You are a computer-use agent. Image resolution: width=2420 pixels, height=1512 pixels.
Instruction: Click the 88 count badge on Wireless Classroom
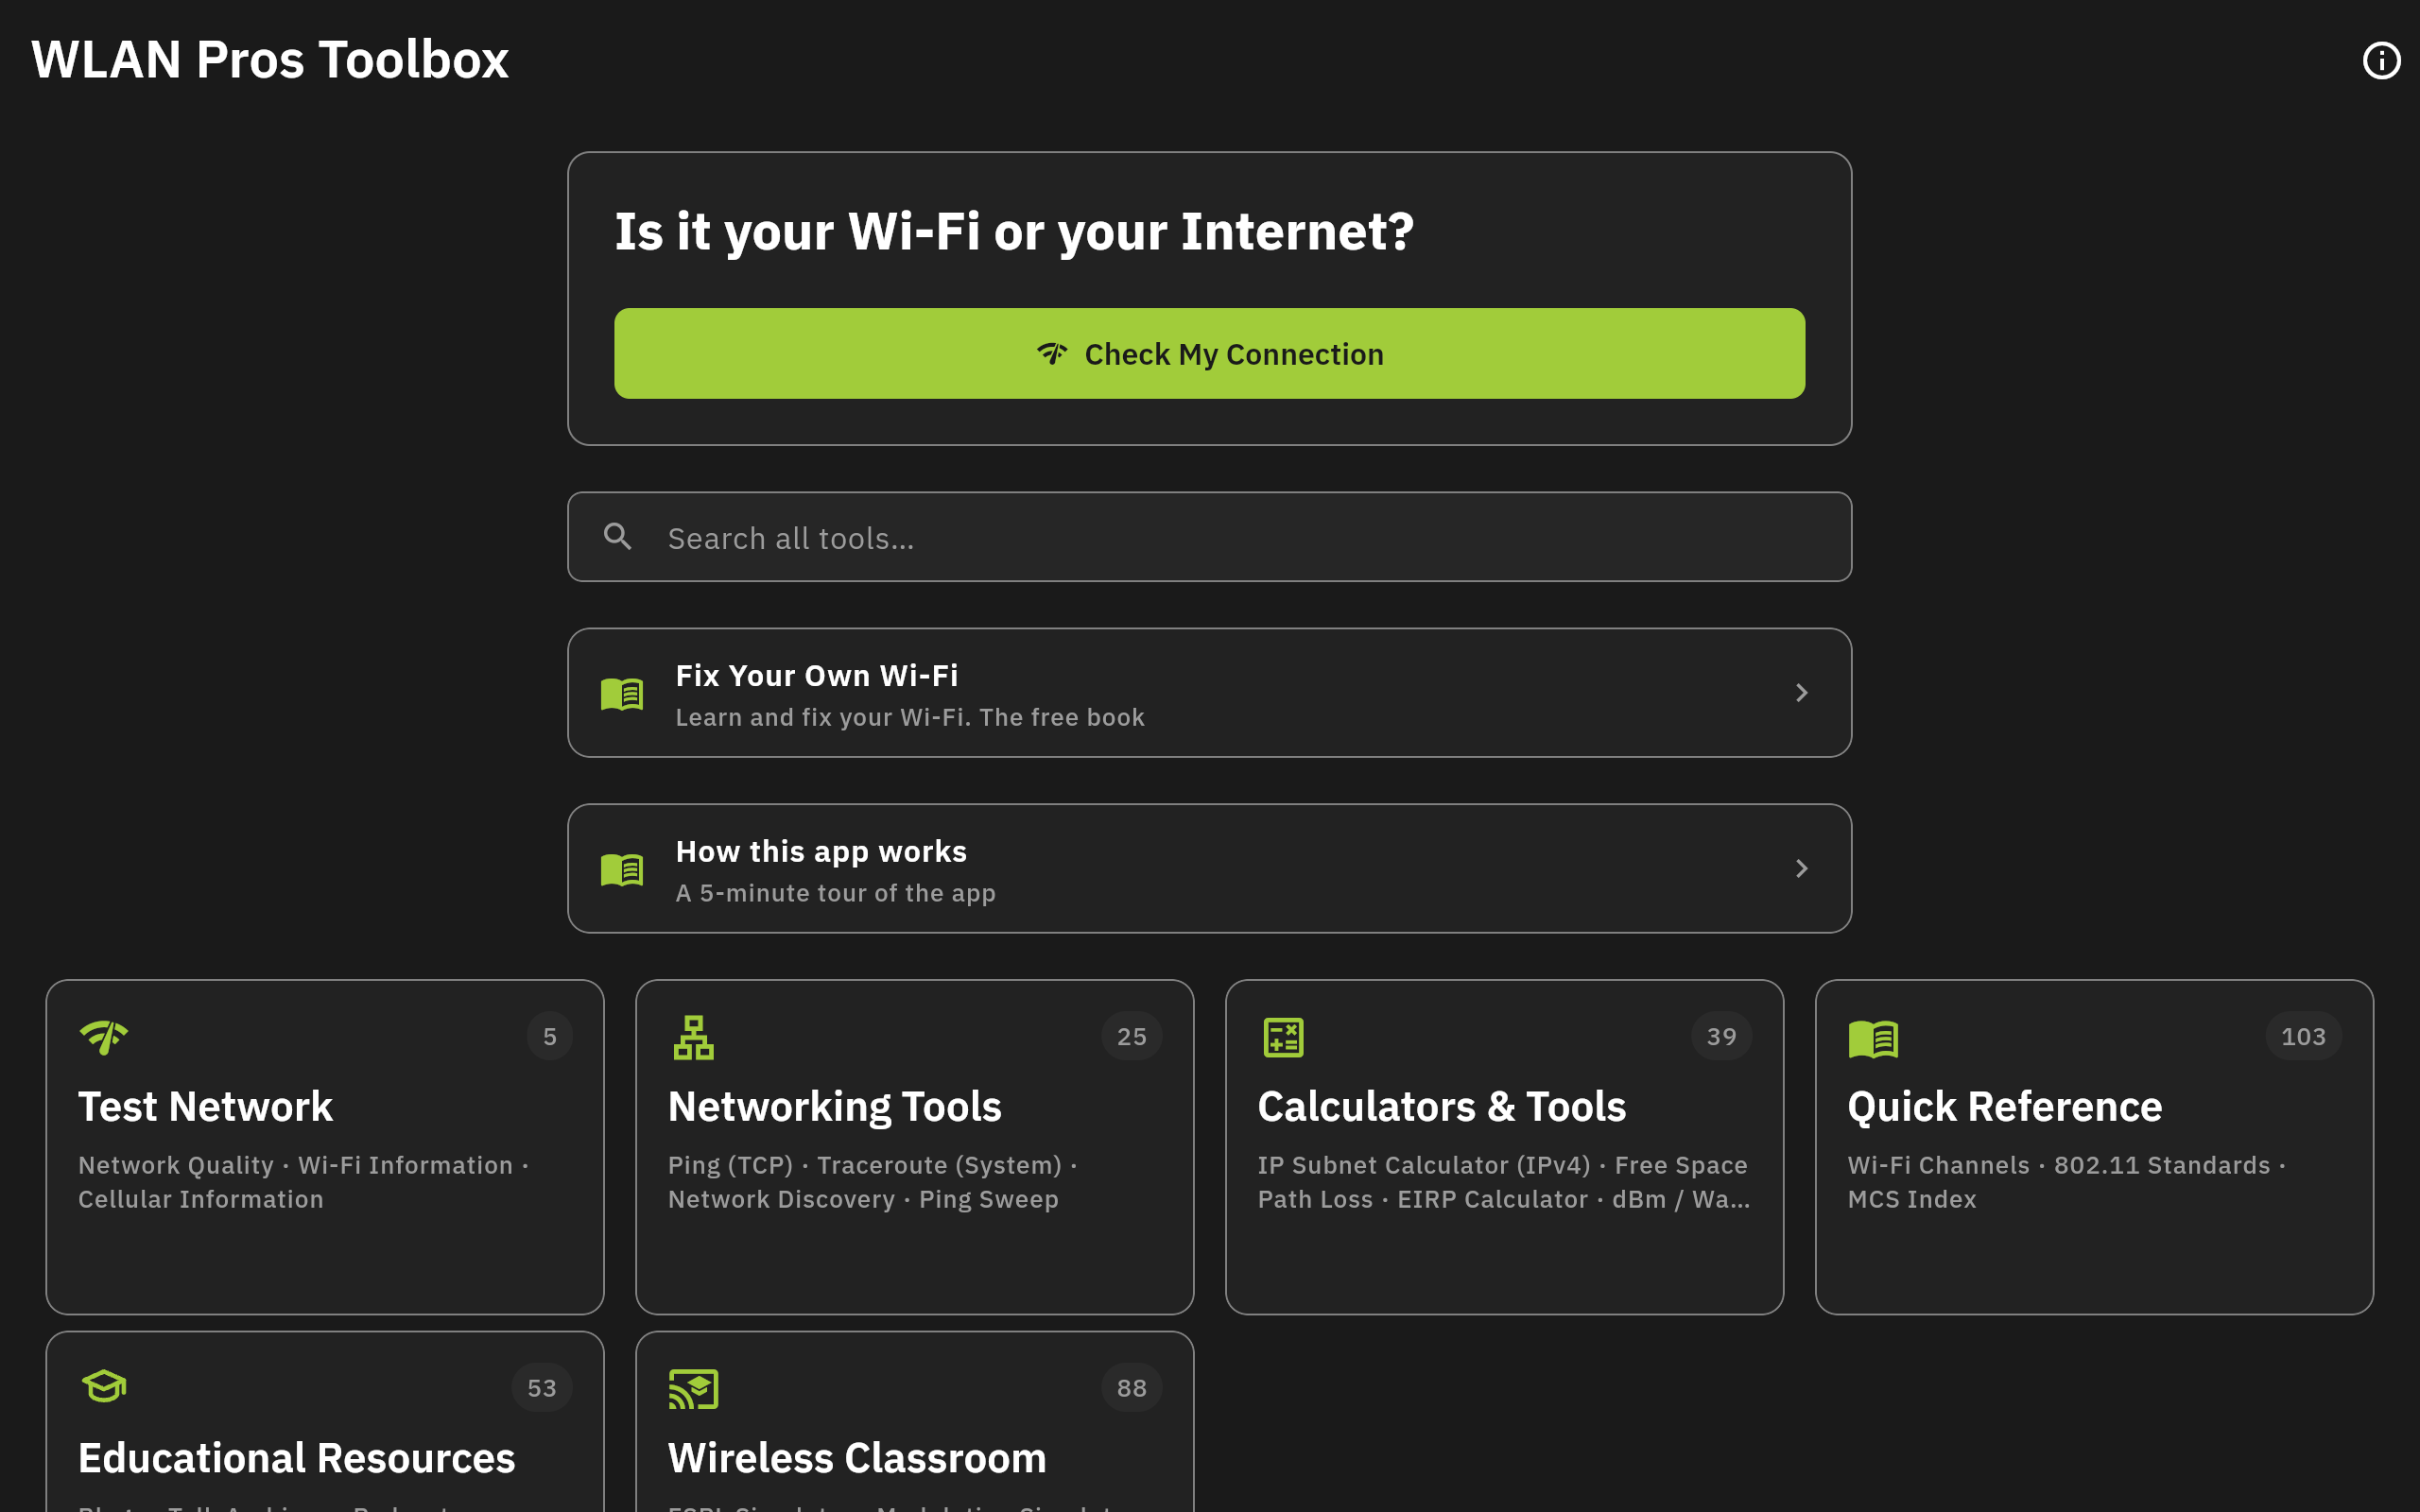1131,1388
